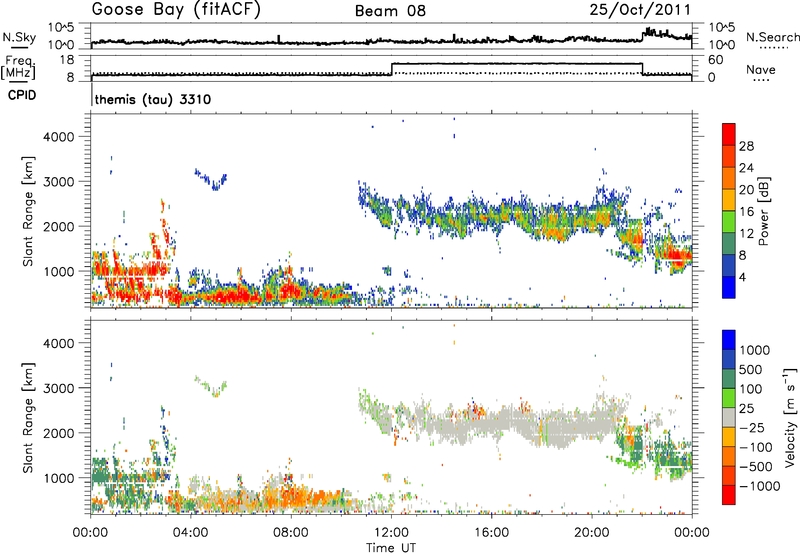The width and height of the screenshot is (800, 554).
Task: Select the '16' label on Power colorbar
Action: tap(746, 212)
